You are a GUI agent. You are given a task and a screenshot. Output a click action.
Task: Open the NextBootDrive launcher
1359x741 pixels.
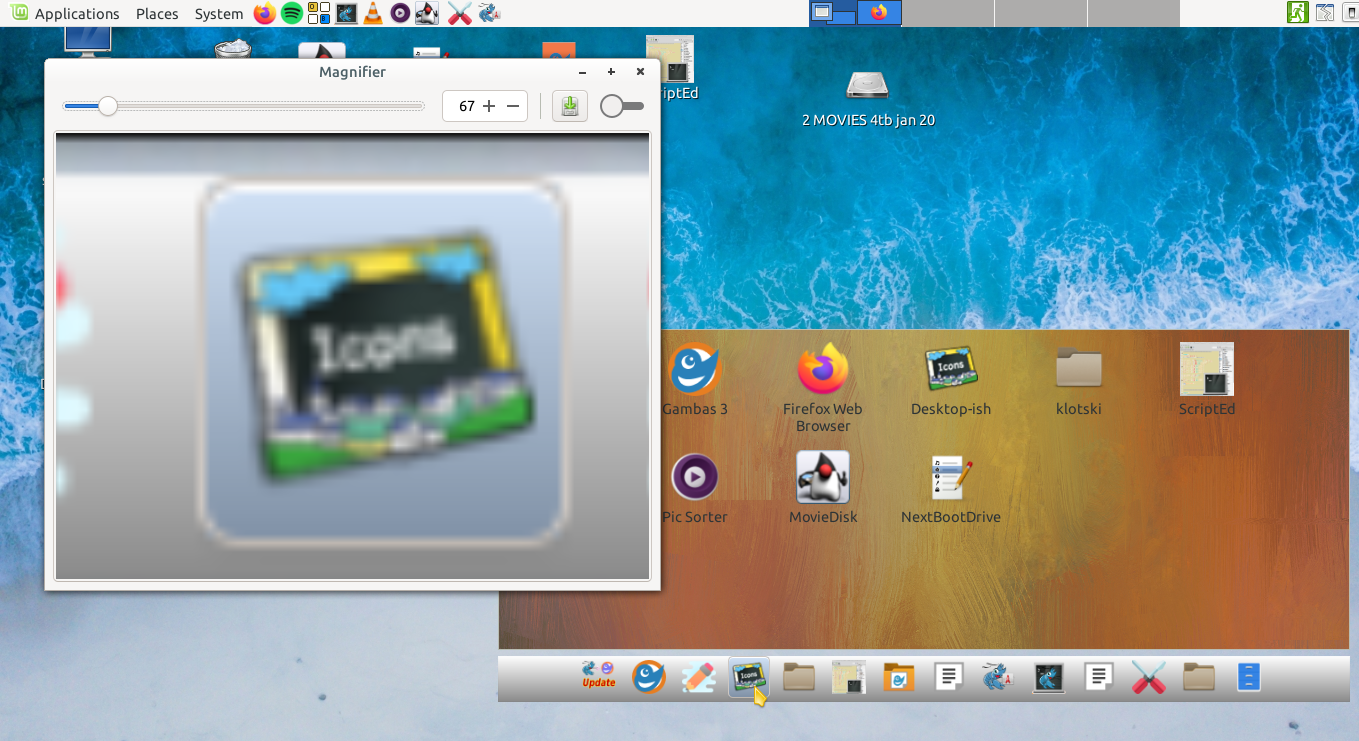coord(950,477)
